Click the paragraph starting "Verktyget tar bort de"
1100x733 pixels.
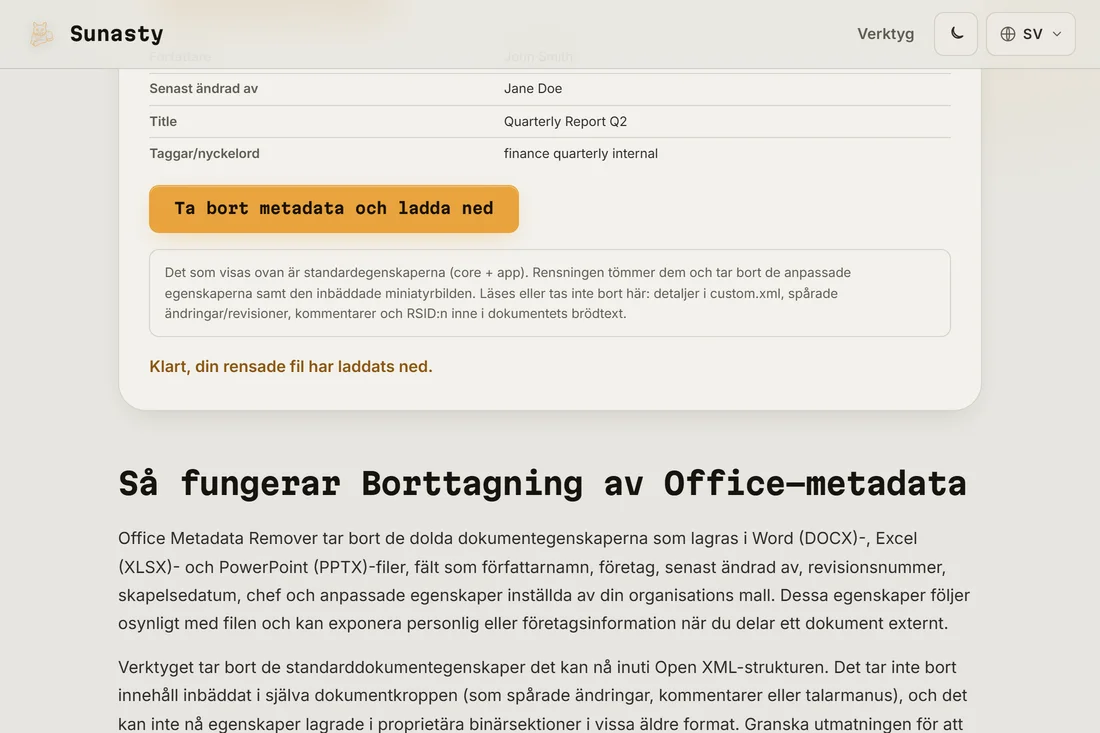pos(544,695)
